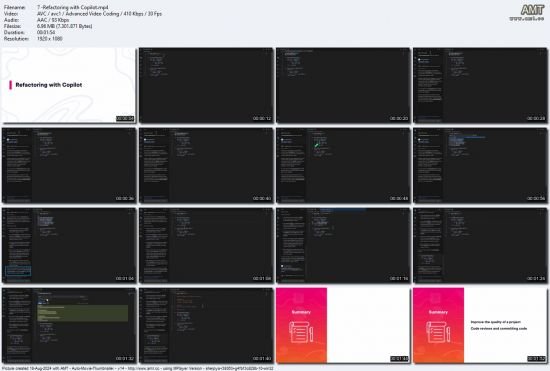Screen dimensions: 550x371
Task: Click the Audio info 'AAC / 93 Kbps'
Action: tap(53, 20)
